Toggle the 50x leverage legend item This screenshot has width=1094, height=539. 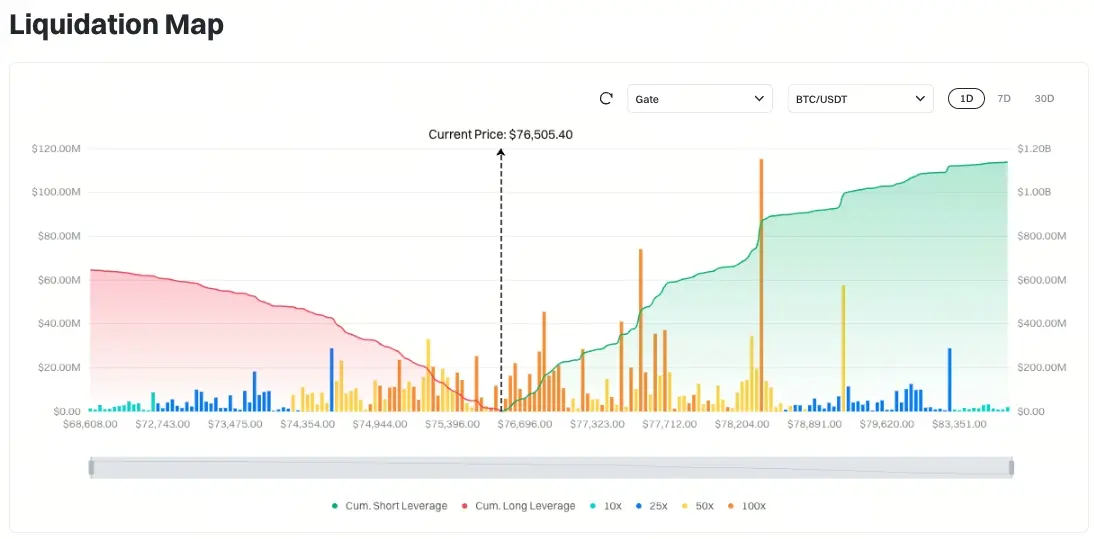coord(698,506)
